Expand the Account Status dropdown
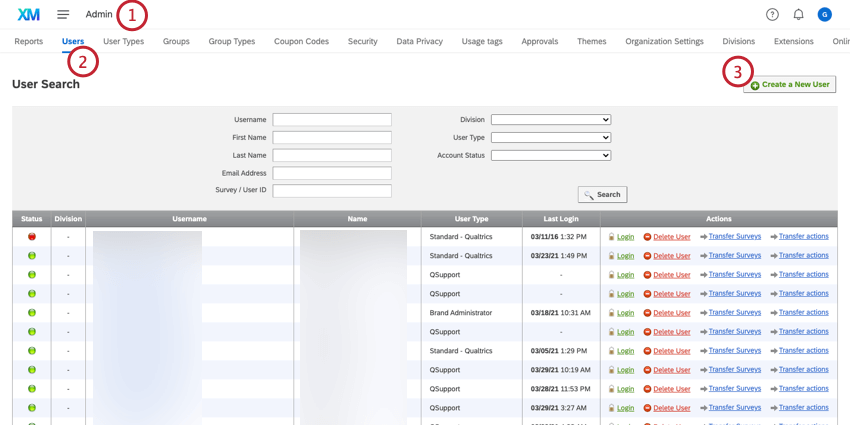Viewport: 850px width, 425px height. 550,156
